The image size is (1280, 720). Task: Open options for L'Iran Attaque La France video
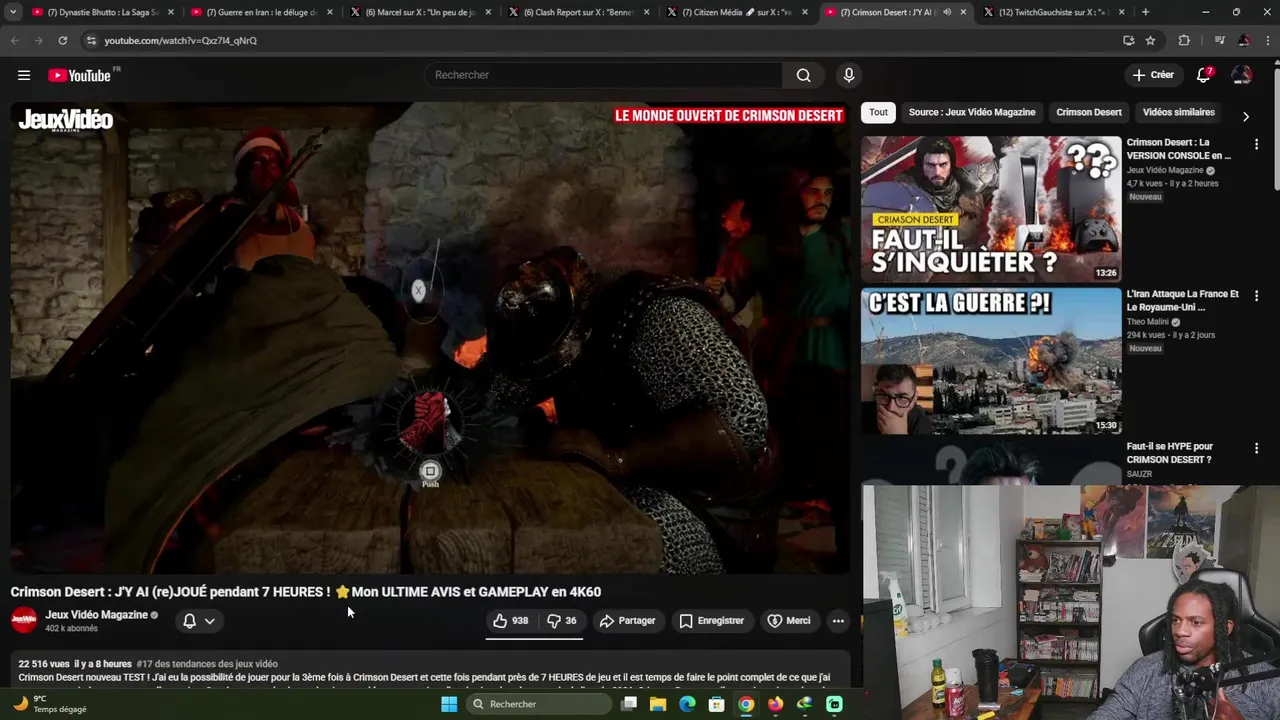1256,296
